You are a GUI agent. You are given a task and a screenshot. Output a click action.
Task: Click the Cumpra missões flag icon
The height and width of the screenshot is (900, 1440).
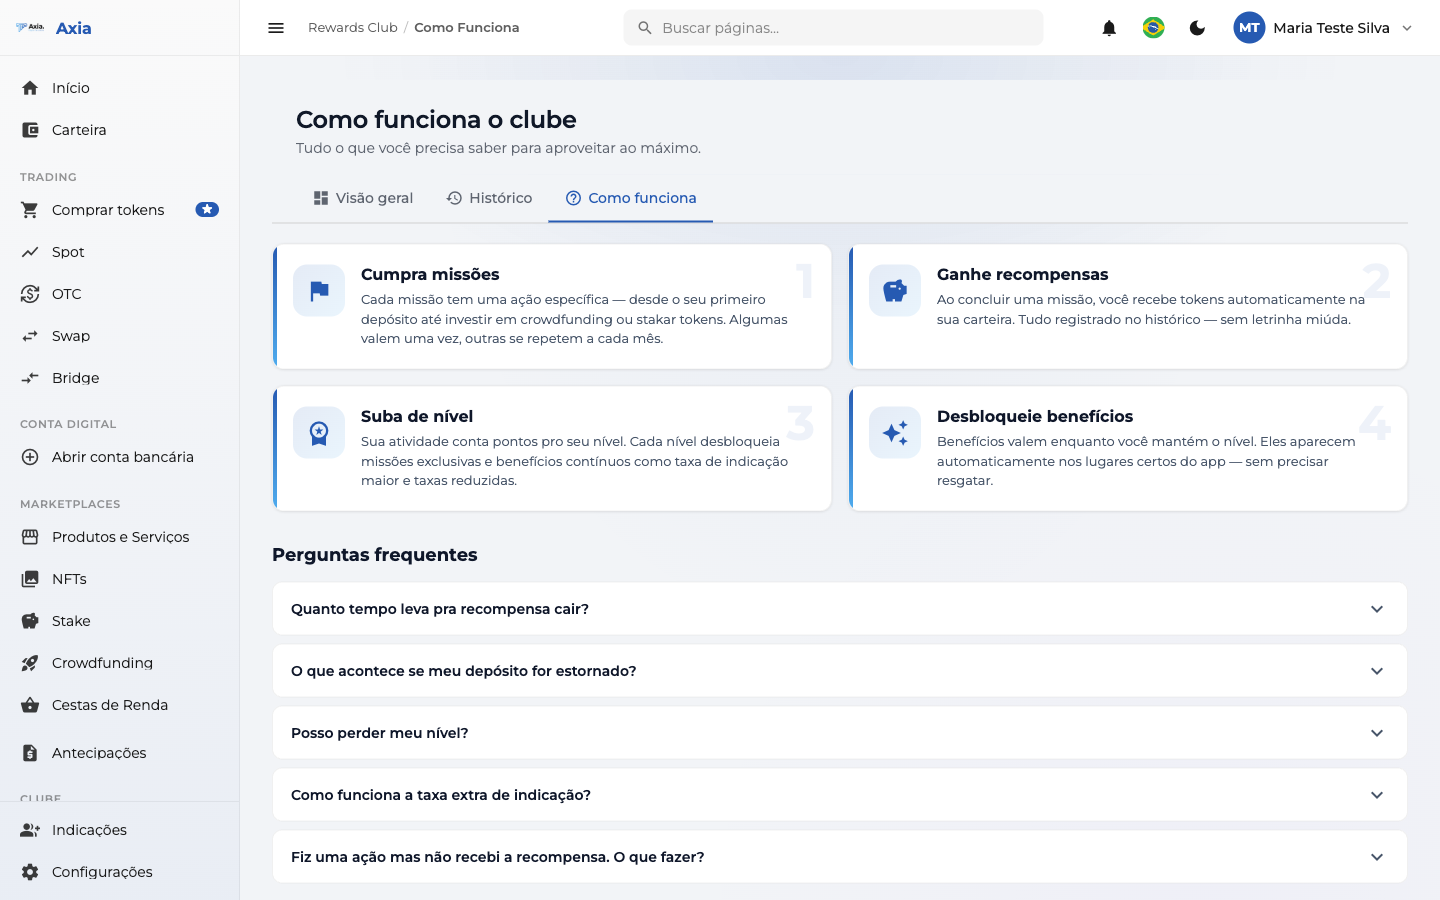coord(319,291)
